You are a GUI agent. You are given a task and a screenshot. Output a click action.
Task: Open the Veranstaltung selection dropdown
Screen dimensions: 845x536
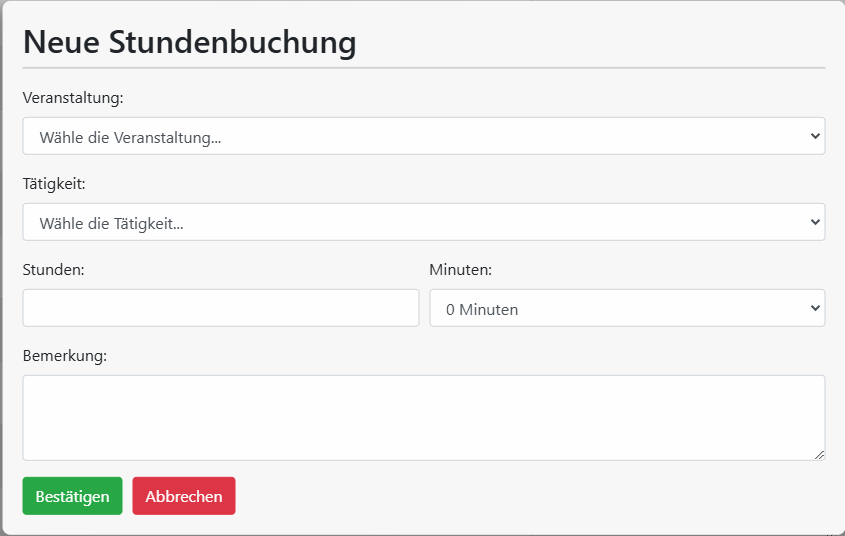(424, 136)
